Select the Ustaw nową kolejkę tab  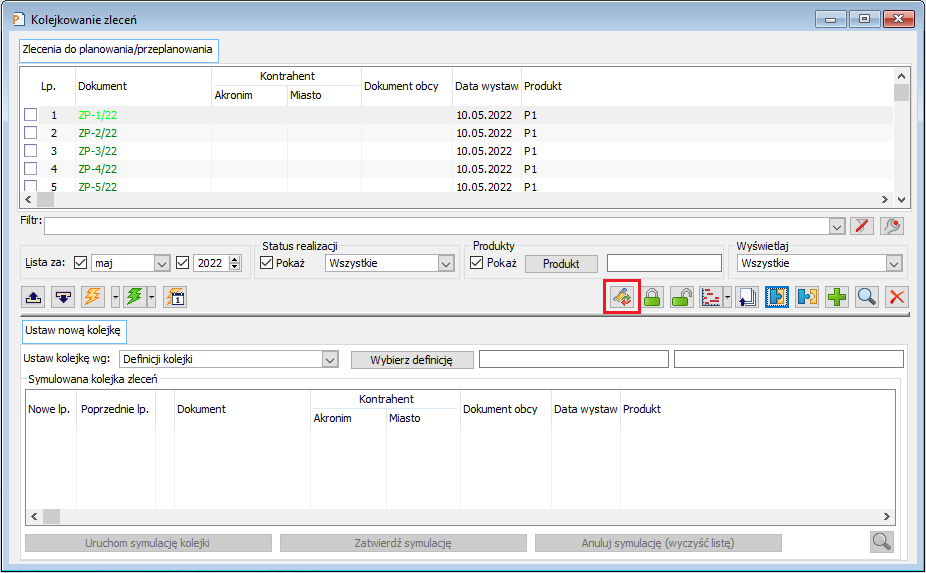pyautogui.click(x=74, y=331)
